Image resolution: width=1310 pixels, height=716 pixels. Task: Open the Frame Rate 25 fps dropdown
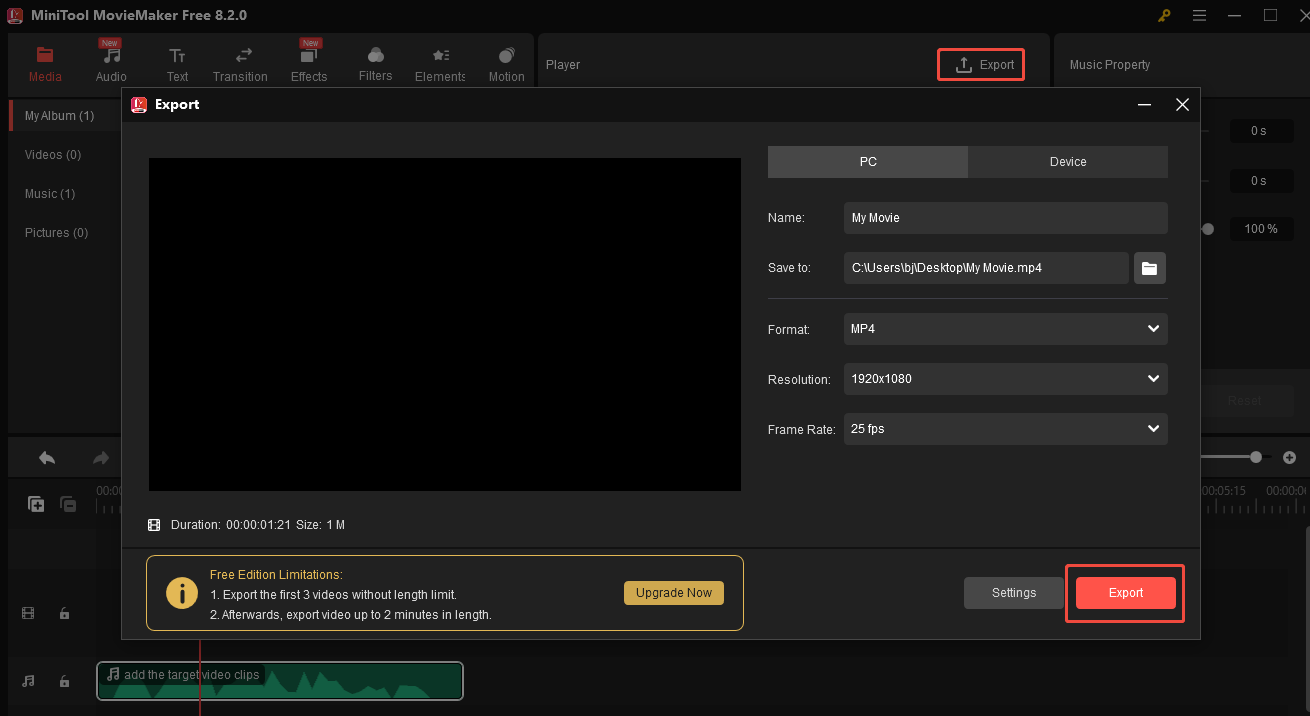(1006, 429)
